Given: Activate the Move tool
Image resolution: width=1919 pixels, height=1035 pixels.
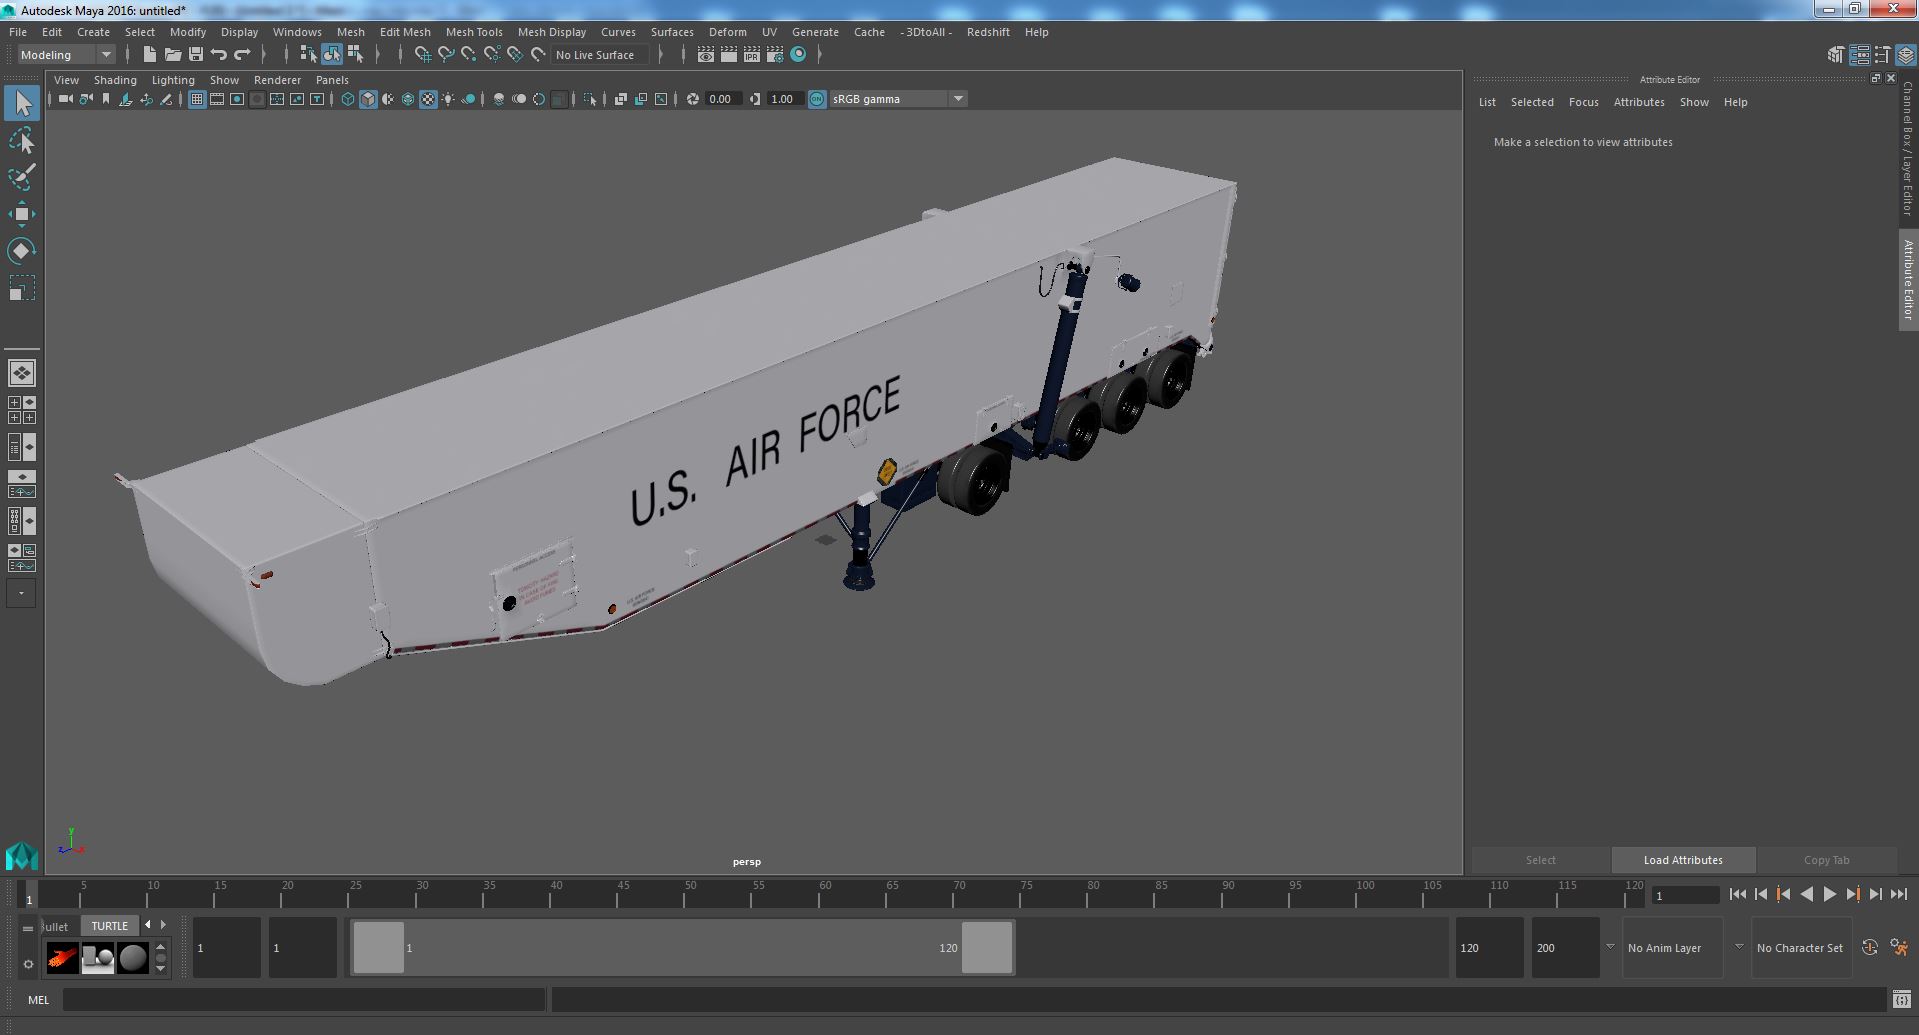Looking at the screenshot, I should (22, 214).
